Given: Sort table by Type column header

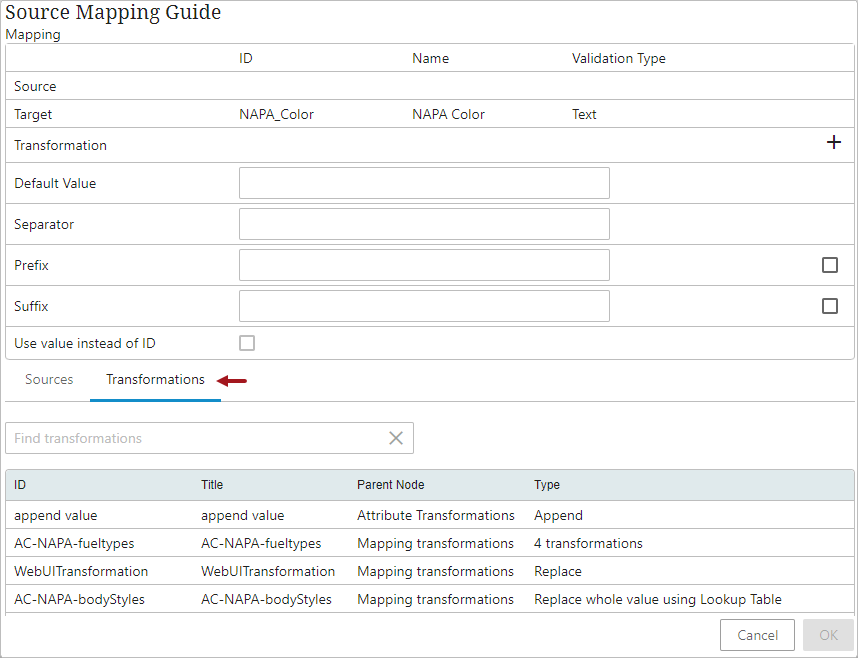Looking at the screenshot, I should point(547,485).
